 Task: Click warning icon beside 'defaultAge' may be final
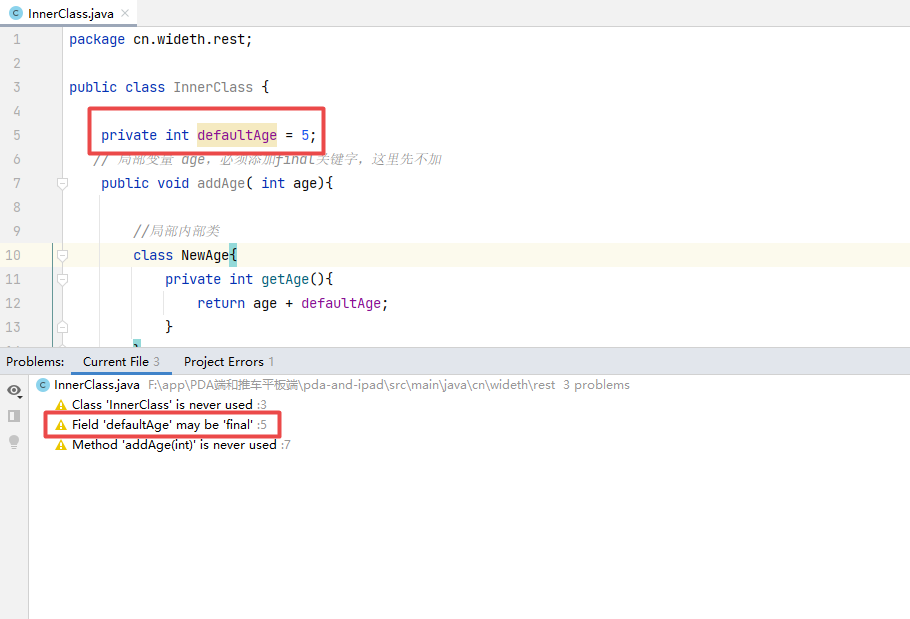[x=61, y=425]
